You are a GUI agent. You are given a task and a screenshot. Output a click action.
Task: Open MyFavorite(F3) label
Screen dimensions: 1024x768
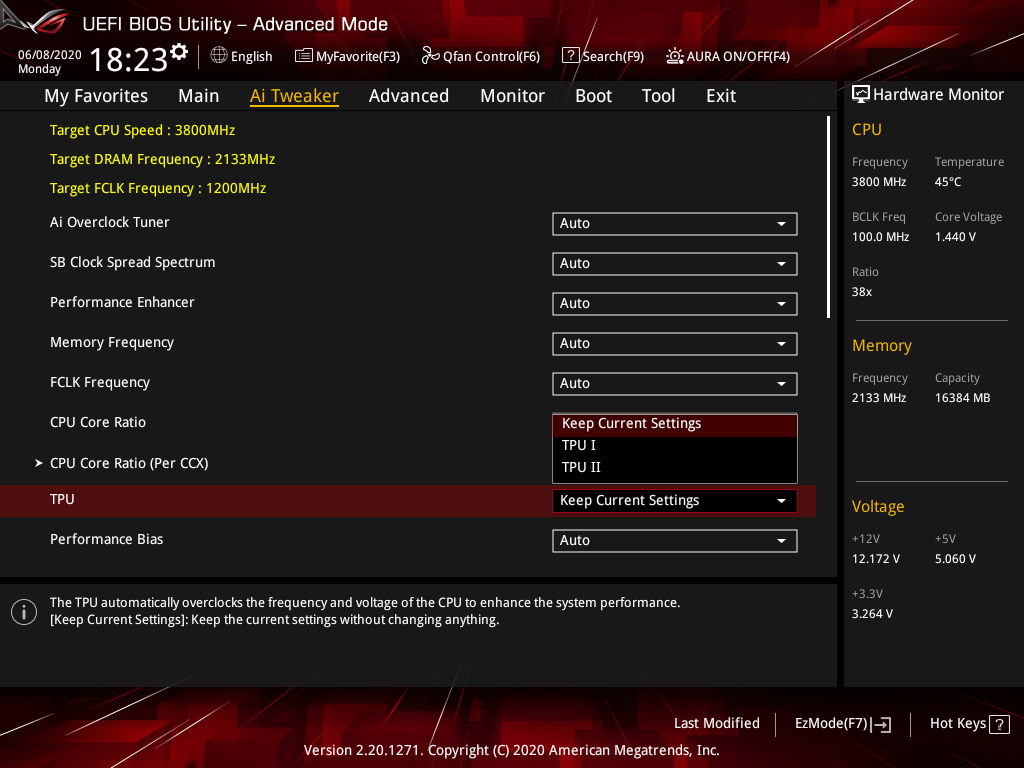pos(358,57)
